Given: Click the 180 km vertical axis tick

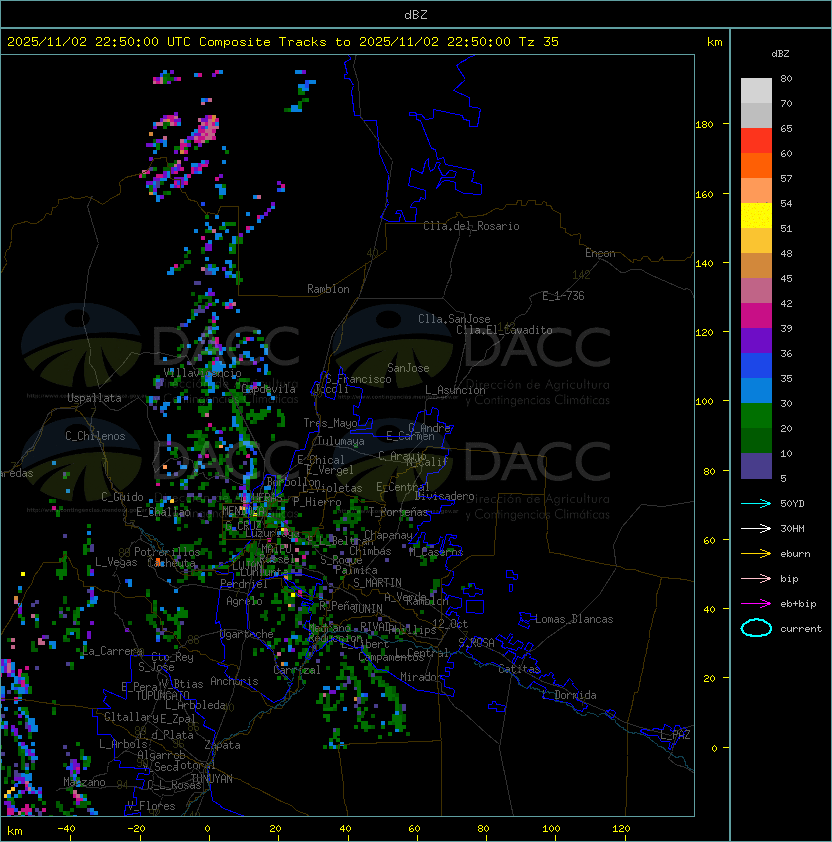Looking at the screenshot, I should point(704,125).
